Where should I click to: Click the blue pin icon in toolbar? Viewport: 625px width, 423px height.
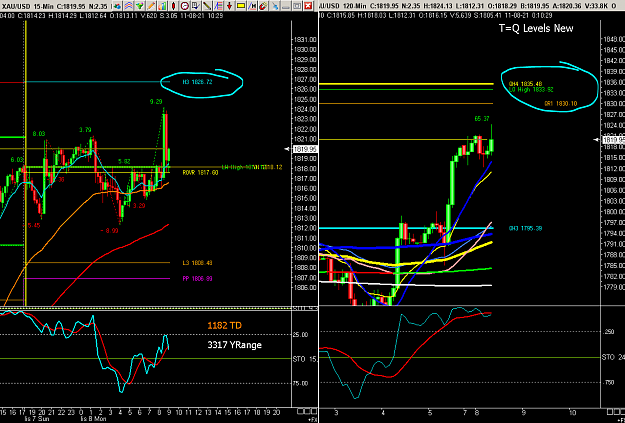275,6
